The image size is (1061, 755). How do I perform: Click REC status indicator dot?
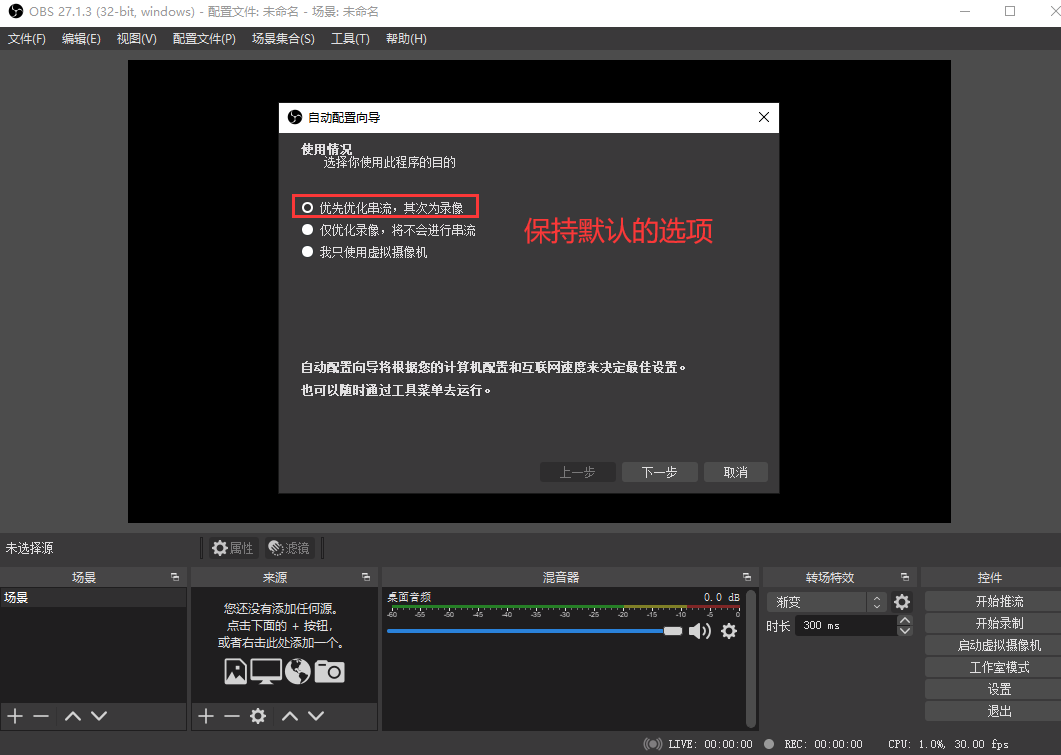point(769,744)
